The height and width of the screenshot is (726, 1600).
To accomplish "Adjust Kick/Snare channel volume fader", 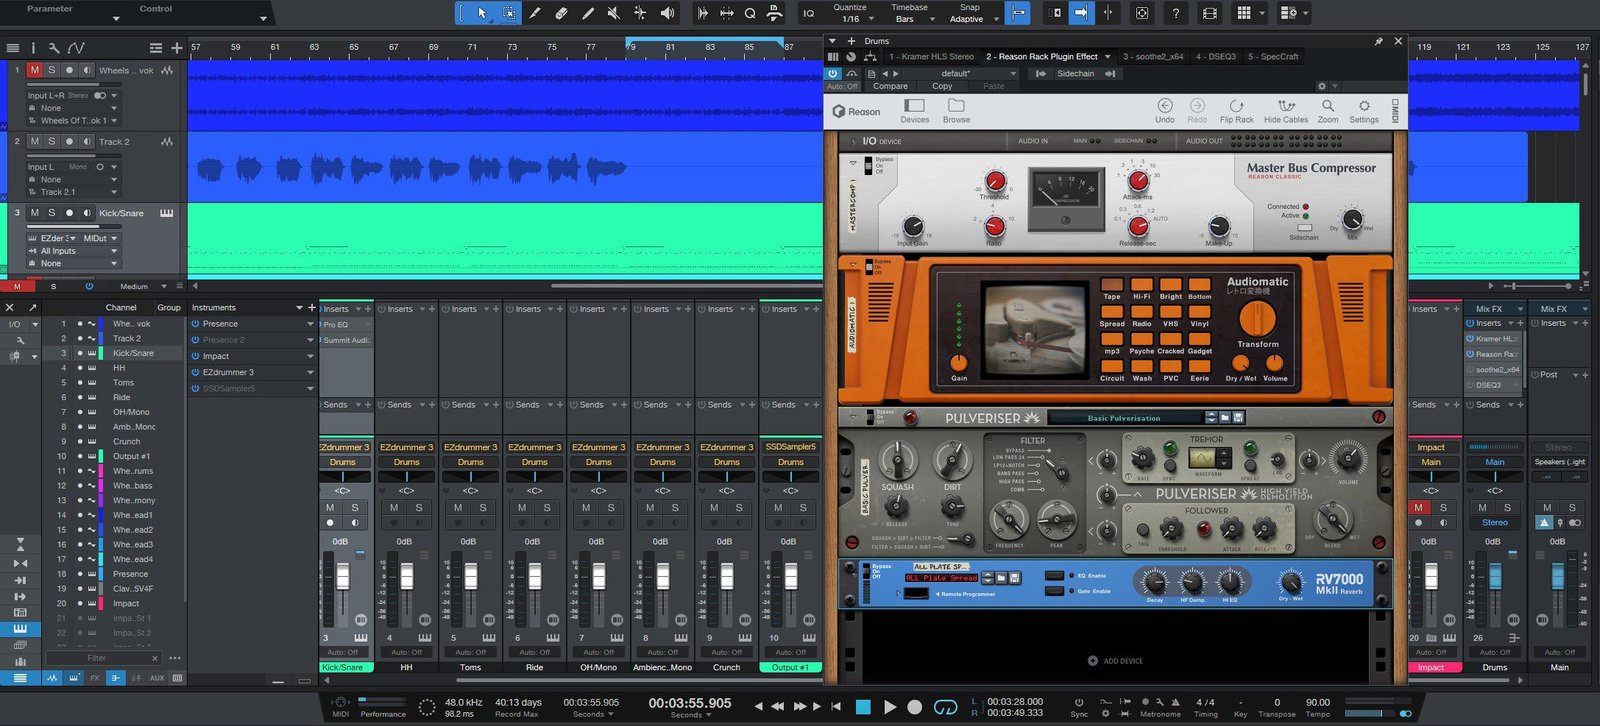I will [x=343, y=576].
